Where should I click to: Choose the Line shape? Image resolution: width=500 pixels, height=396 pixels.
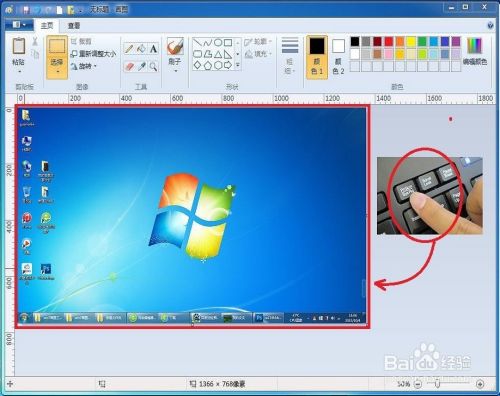[198, 43]
